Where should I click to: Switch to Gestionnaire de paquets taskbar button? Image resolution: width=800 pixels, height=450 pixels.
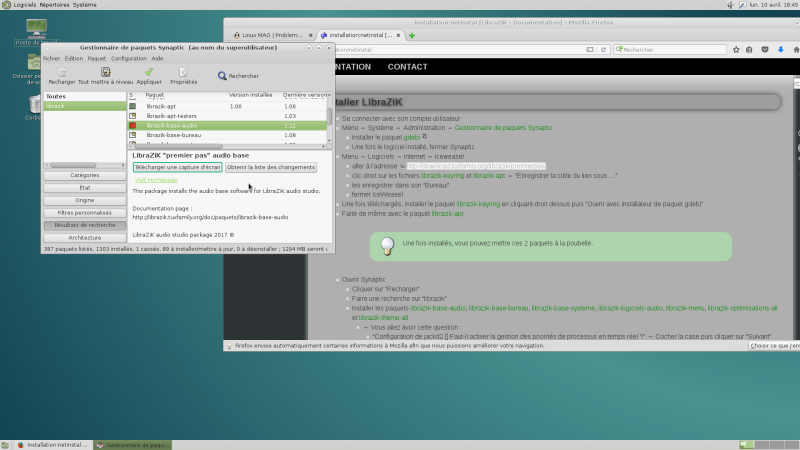[133, 445]
